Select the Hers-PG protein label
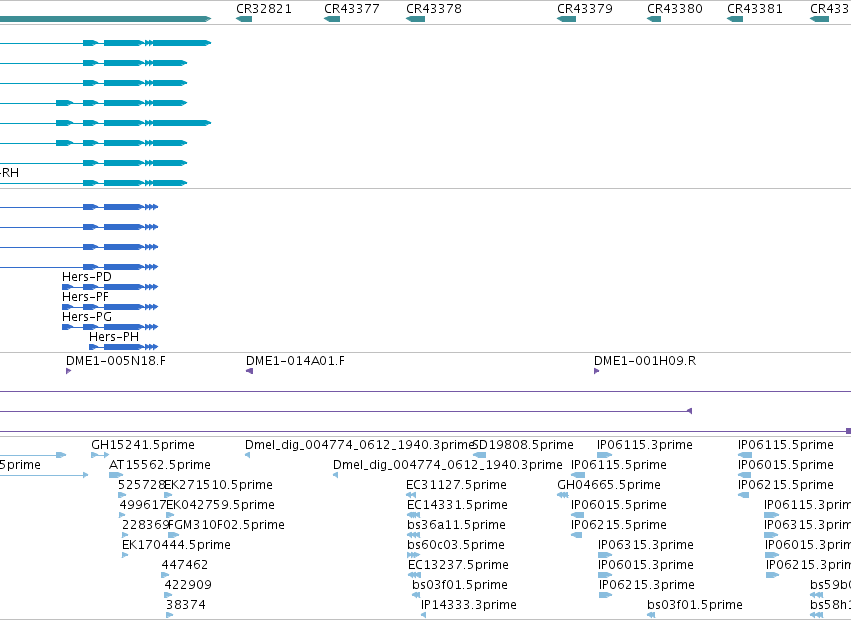 pos(87,317)
